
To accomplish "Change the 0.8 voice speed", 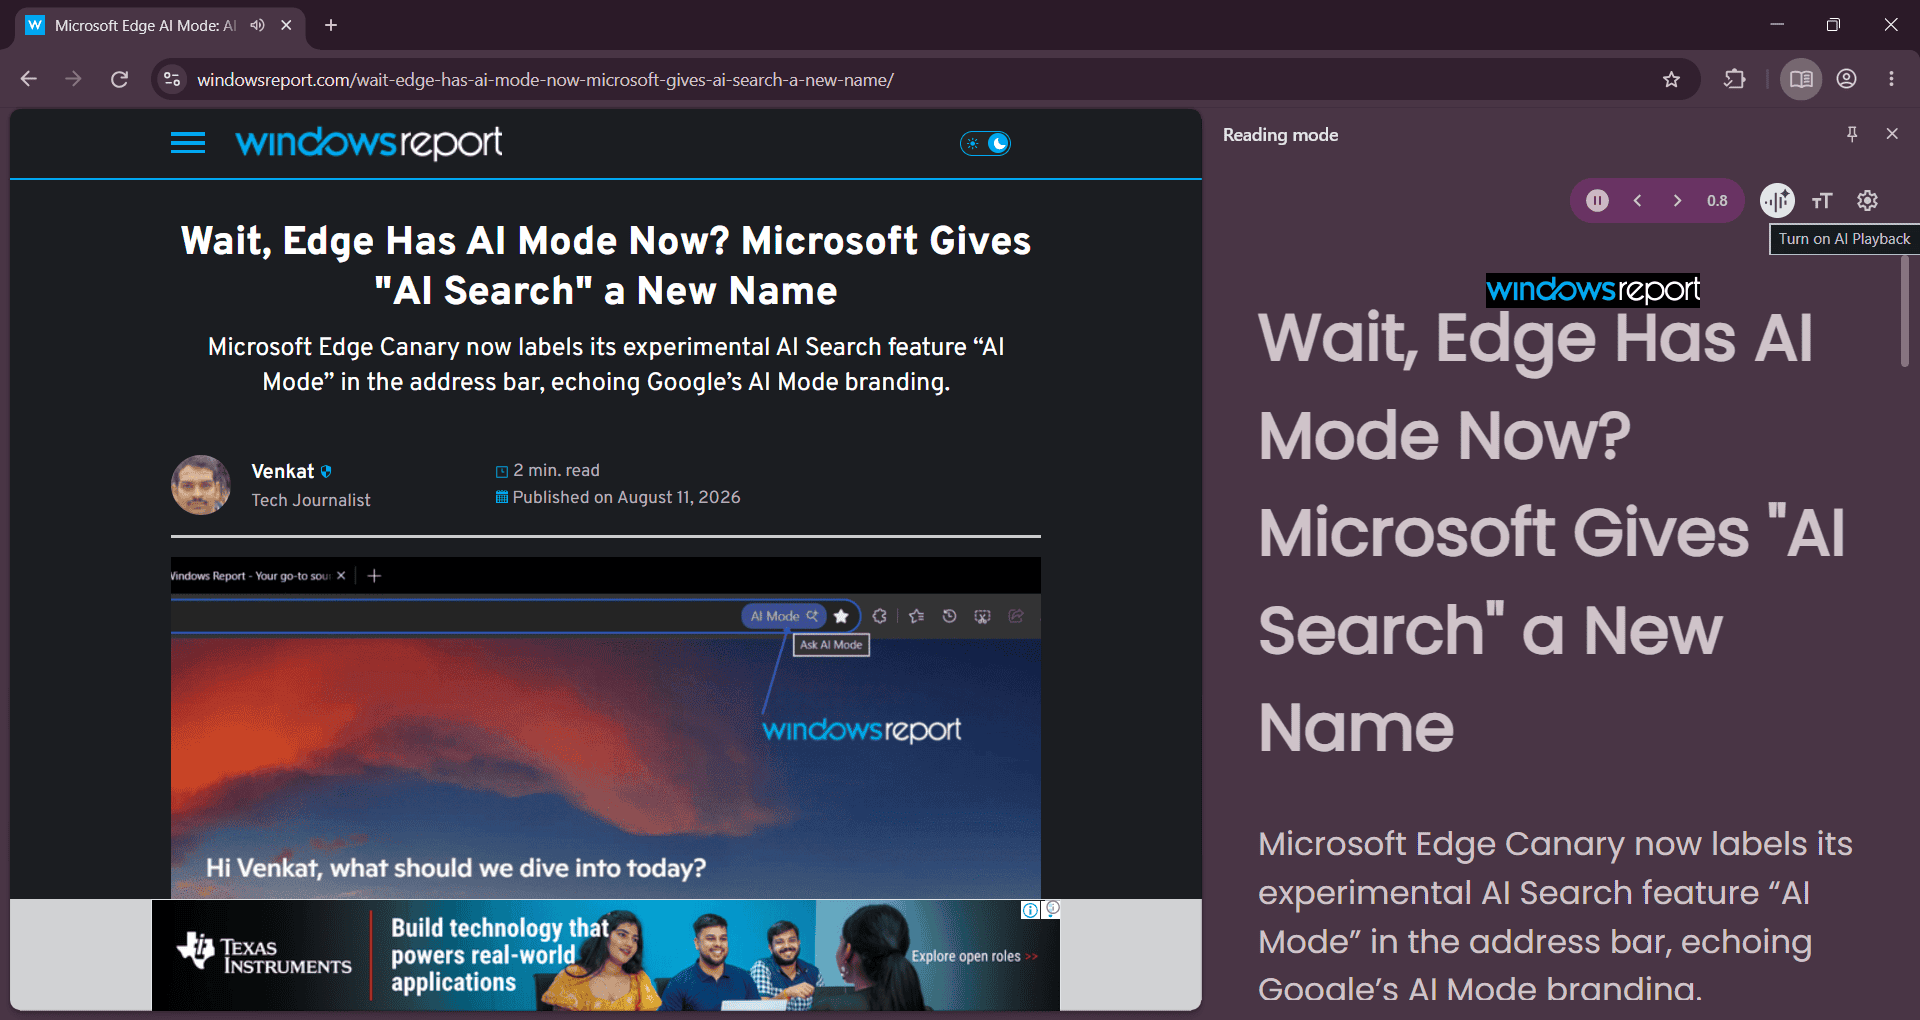I will point(1717,201).
